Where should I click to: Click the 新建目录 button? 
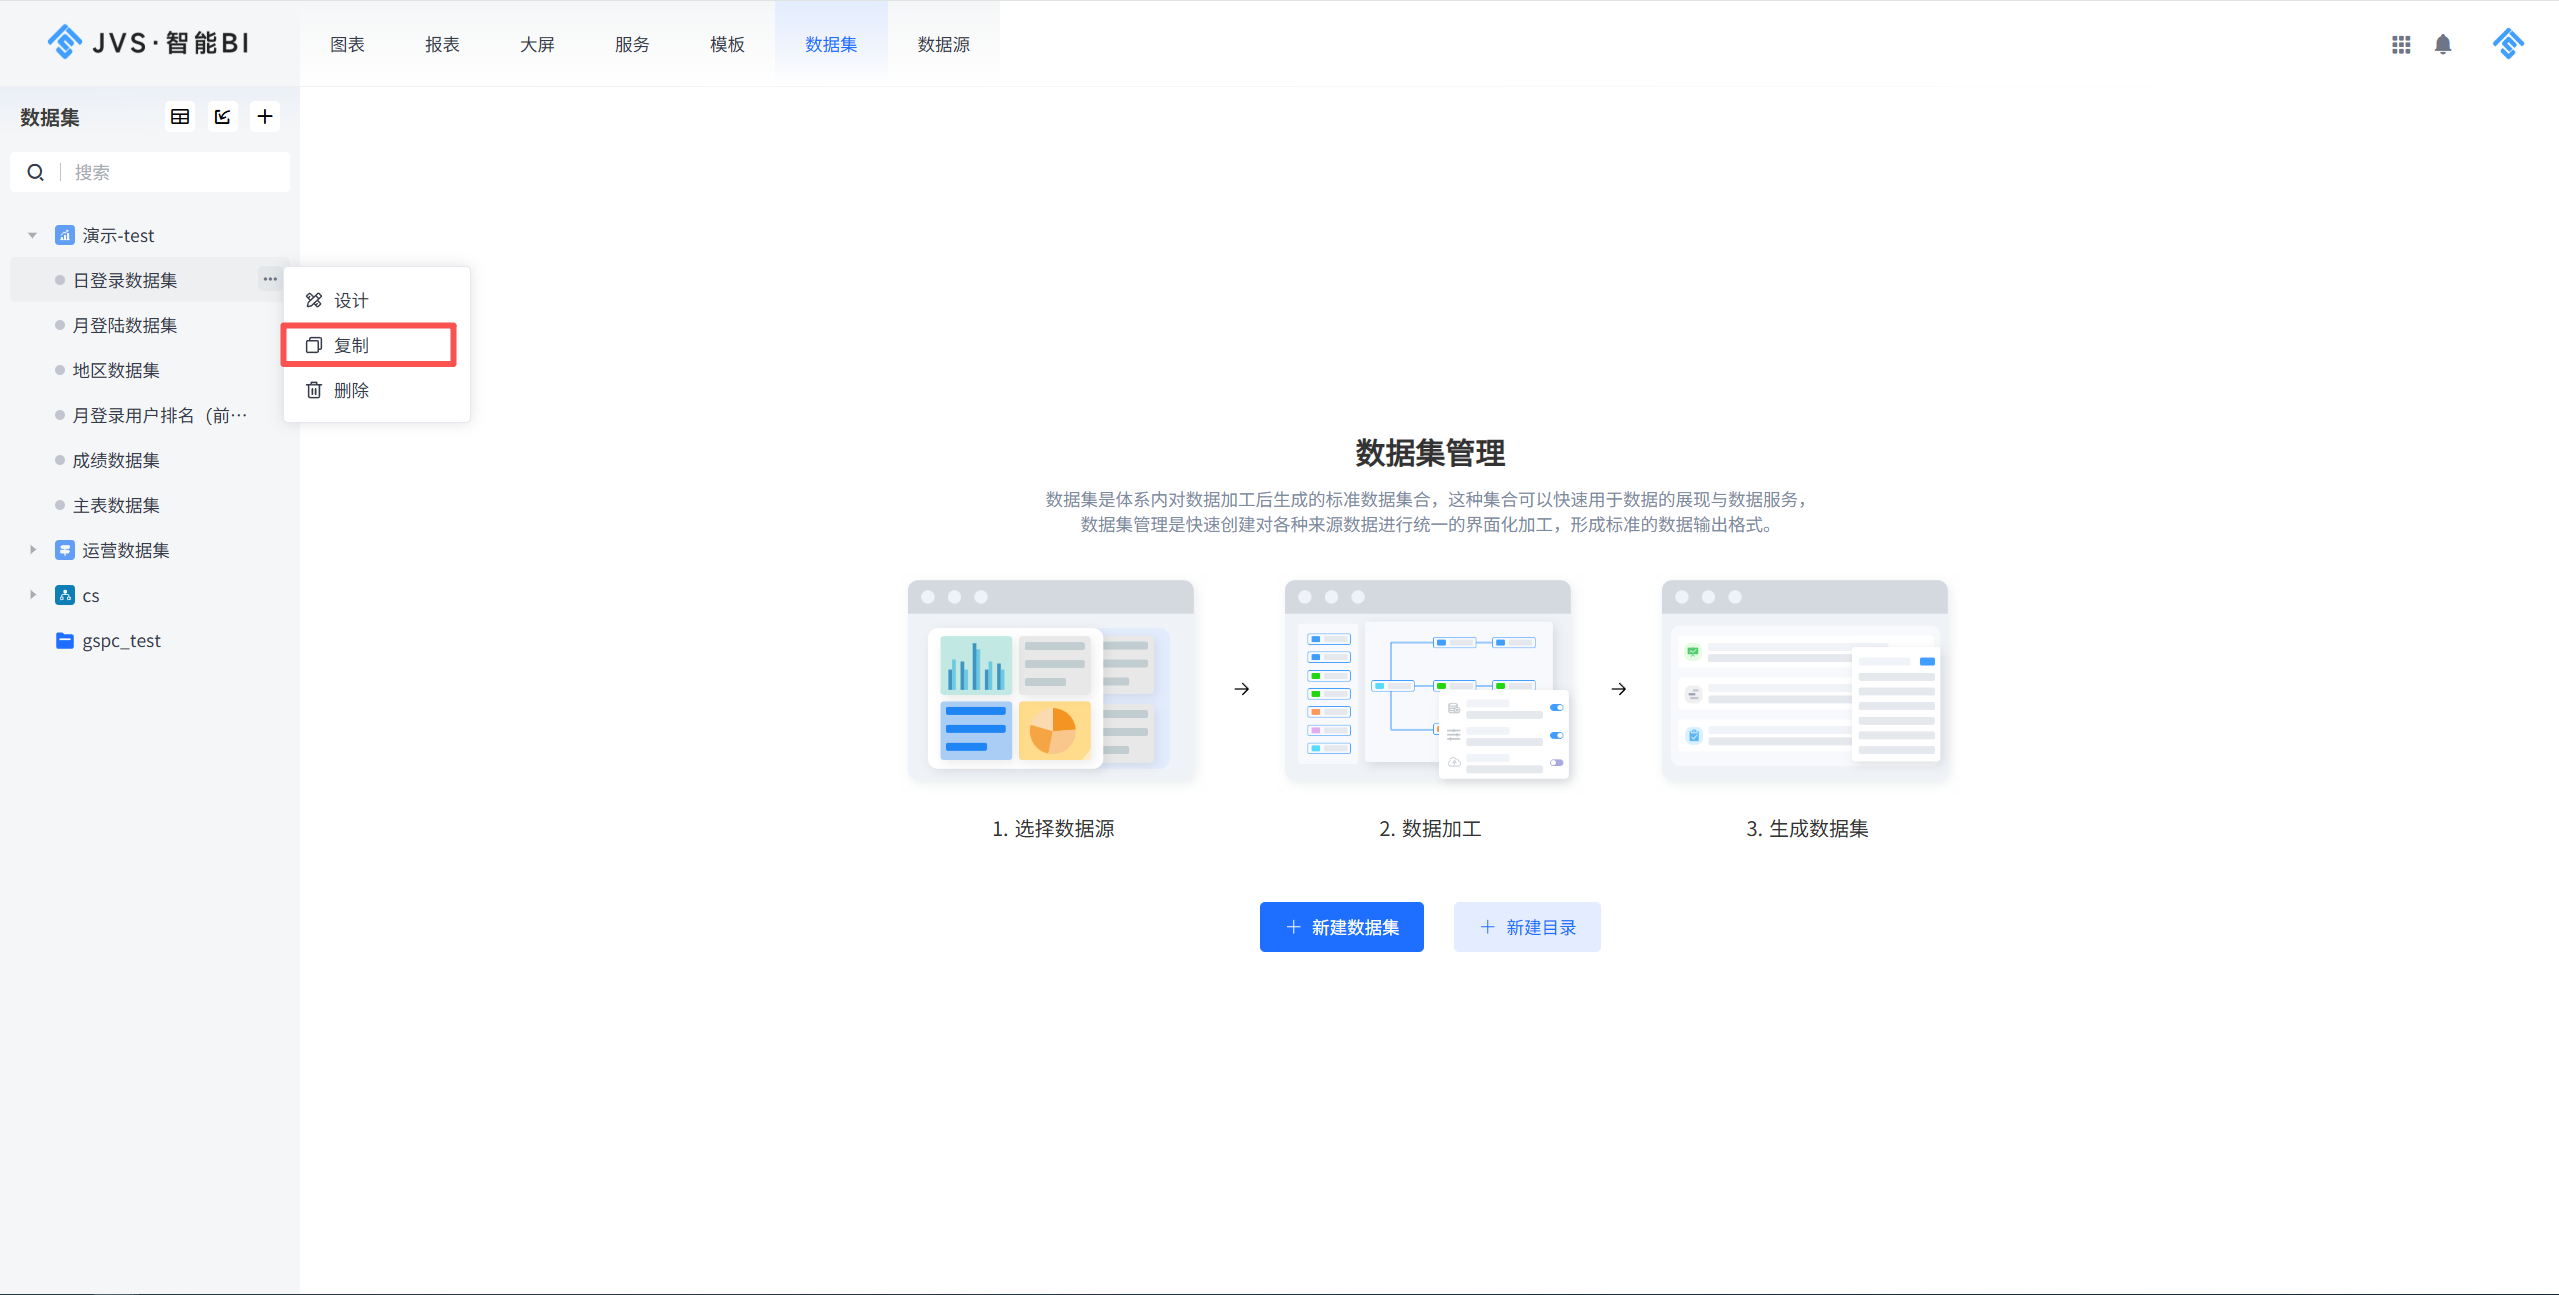[x=1526, y=927]
